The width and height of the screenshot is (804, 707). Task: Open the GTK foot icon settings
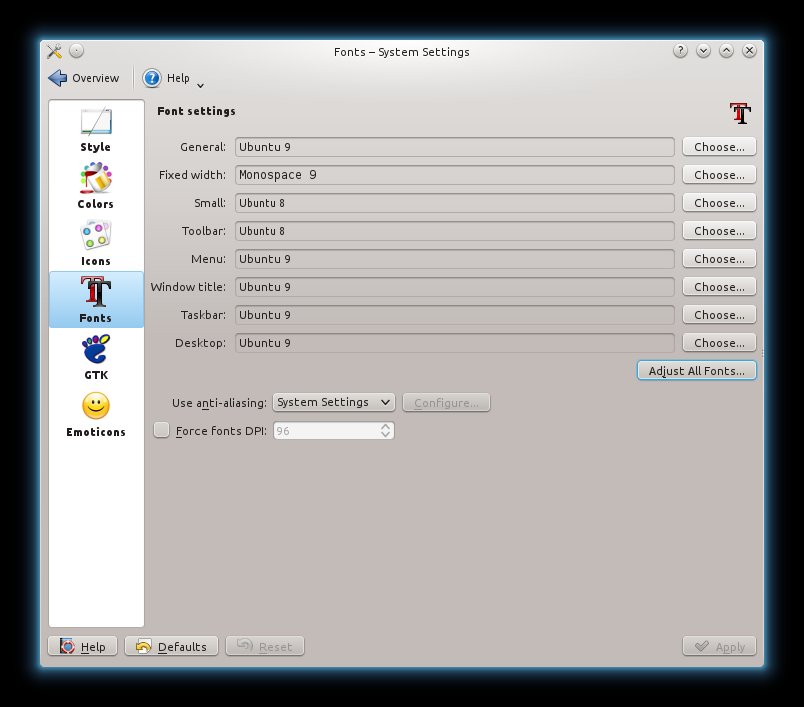point(96,349)
